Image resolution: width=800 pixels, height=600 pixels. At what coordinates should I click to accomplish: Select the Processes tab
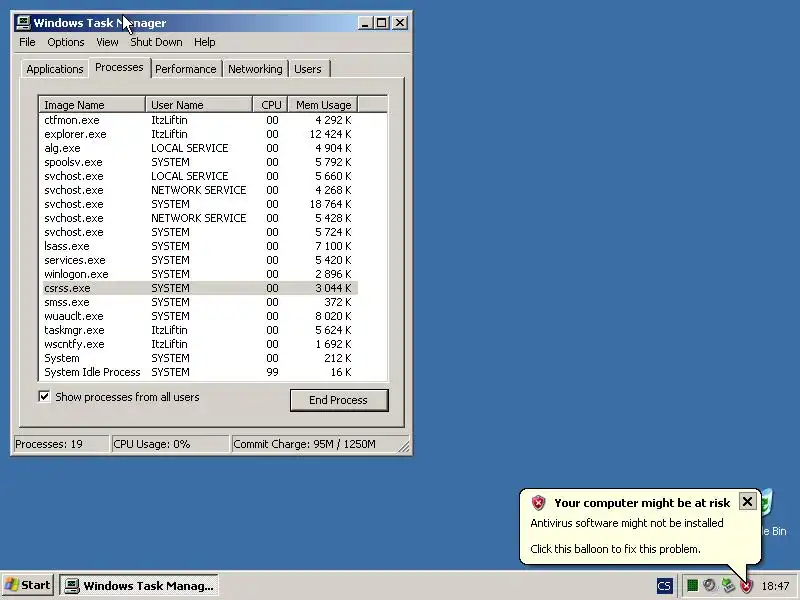pos(119,67)
